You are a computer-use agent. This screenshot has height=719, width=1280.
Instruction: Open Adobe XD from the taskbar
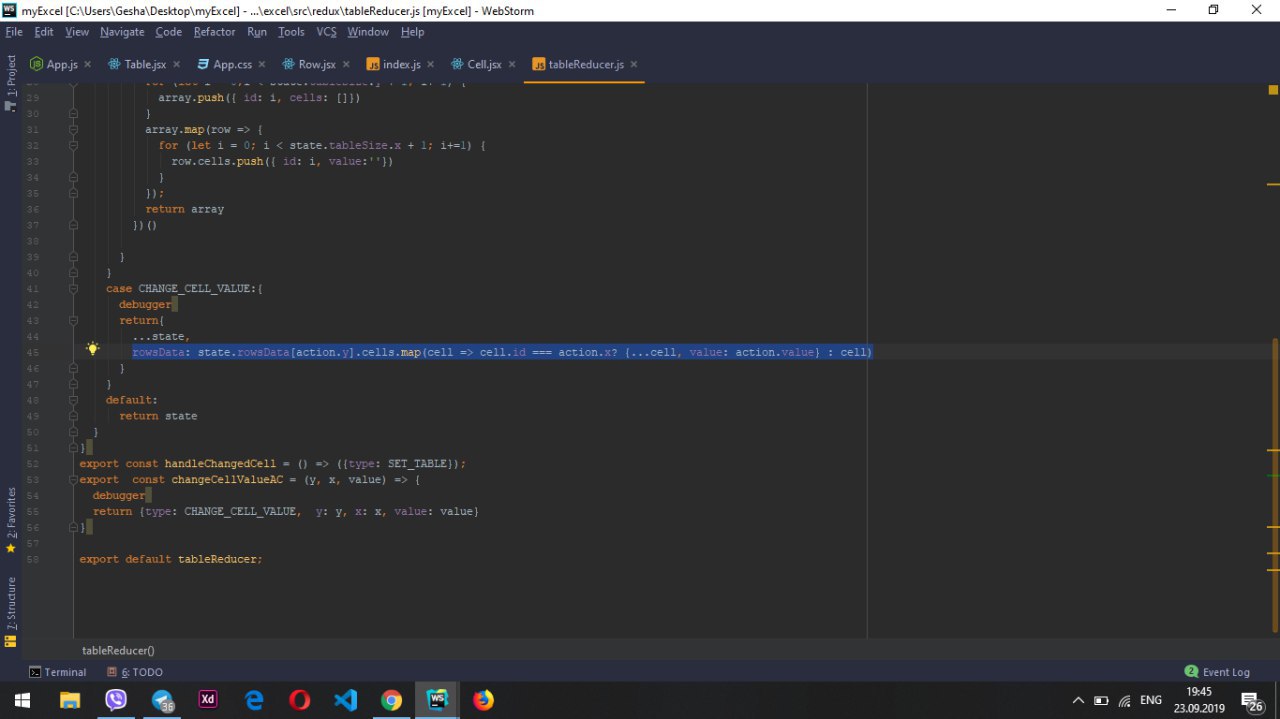[x=208, y=700]
